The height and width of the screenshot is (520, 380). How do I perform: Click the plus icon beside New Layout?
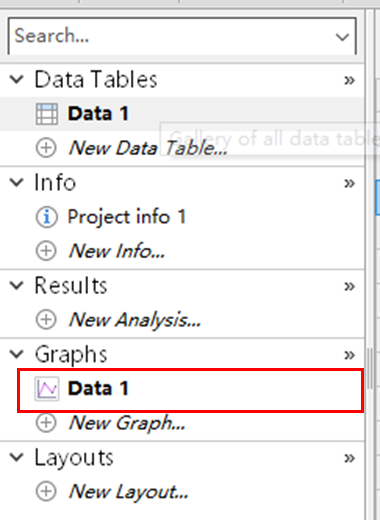pos(46,491)
